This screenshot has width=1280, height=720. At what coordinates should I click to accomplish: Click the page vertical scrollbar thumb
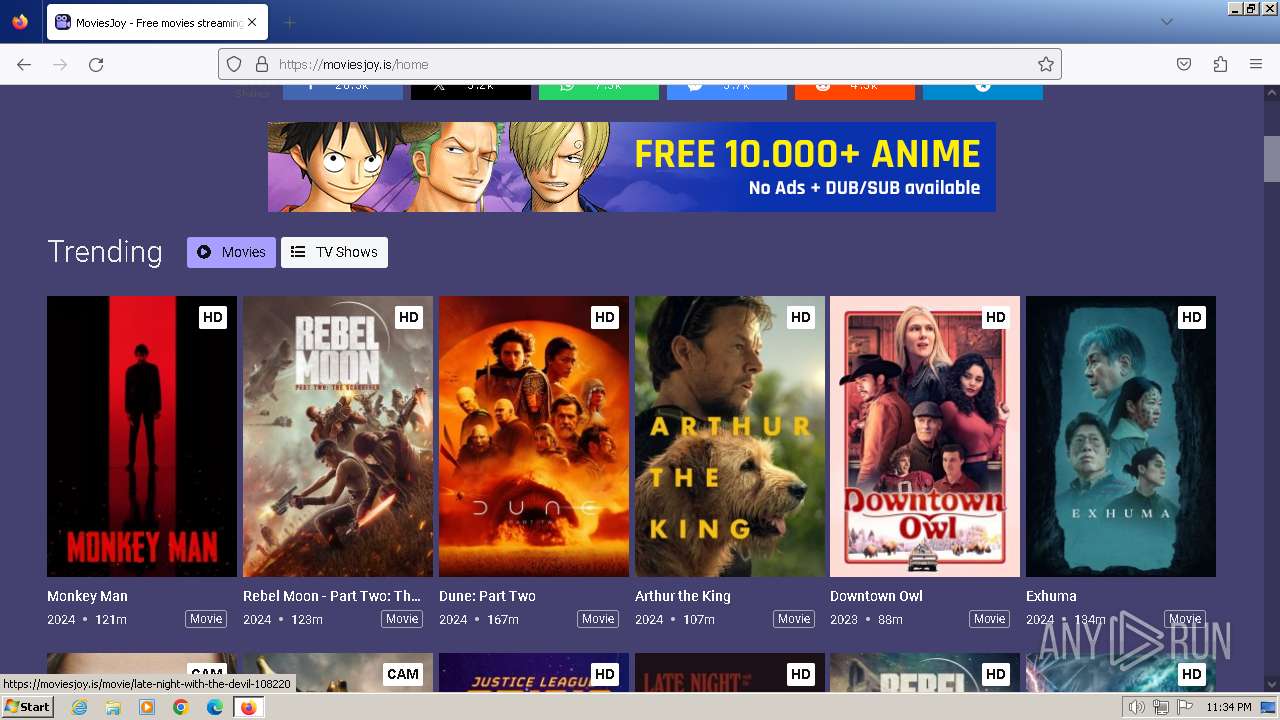(x=1271, y=158)
